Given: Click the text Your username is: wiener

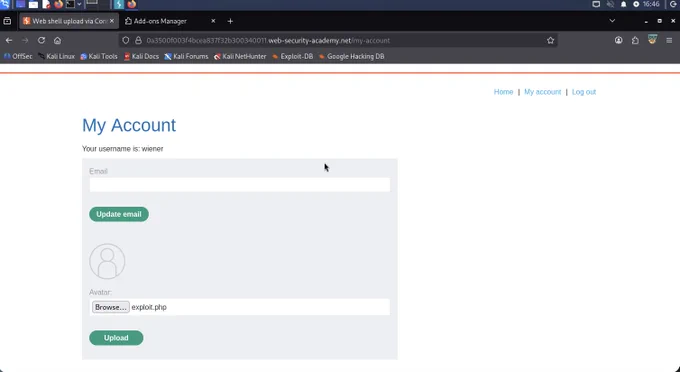Looking at the screenshot, I should [123, 149].
